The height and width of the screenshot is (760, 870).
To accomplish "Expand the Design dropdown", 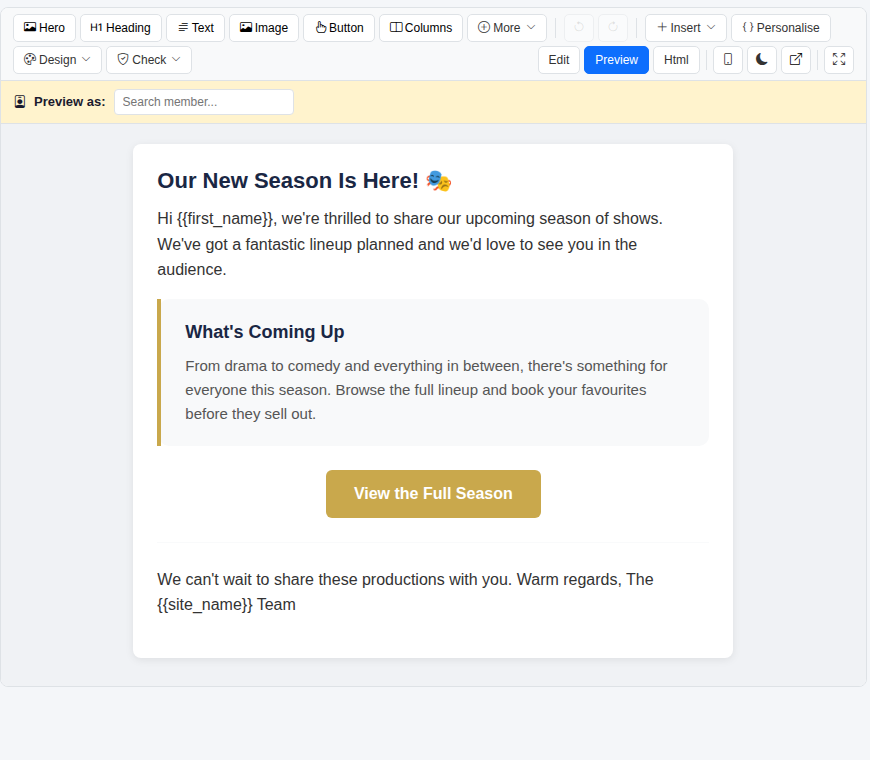I will coord(57,60).
